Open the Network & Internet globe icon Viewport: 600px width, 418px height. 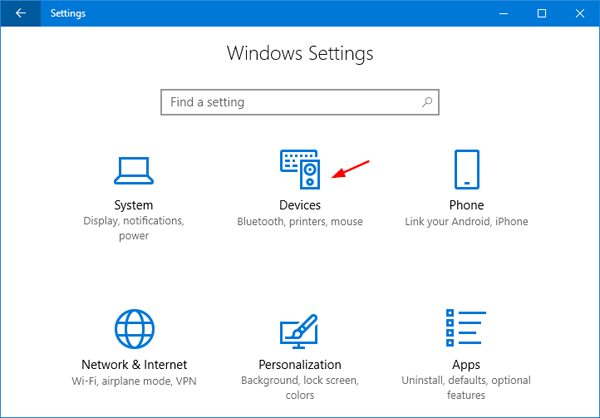pyautogui.click(x=133, y=328)
